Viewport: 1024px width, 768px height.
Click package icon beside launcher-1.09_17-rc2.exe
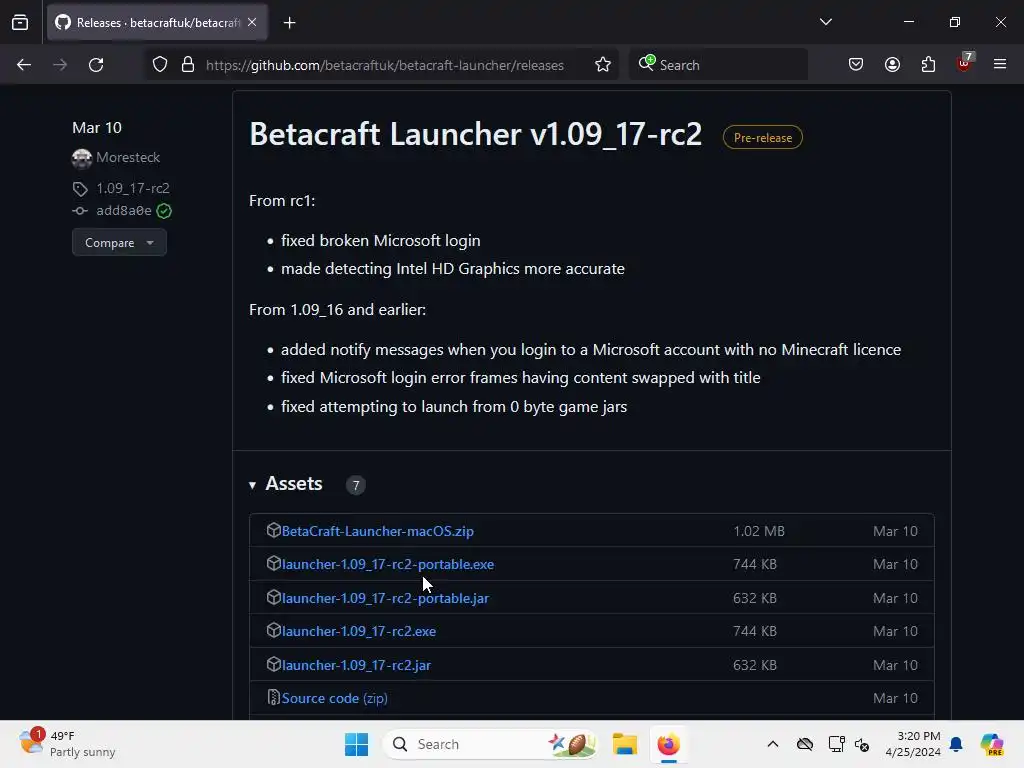(x=274, y=631)
